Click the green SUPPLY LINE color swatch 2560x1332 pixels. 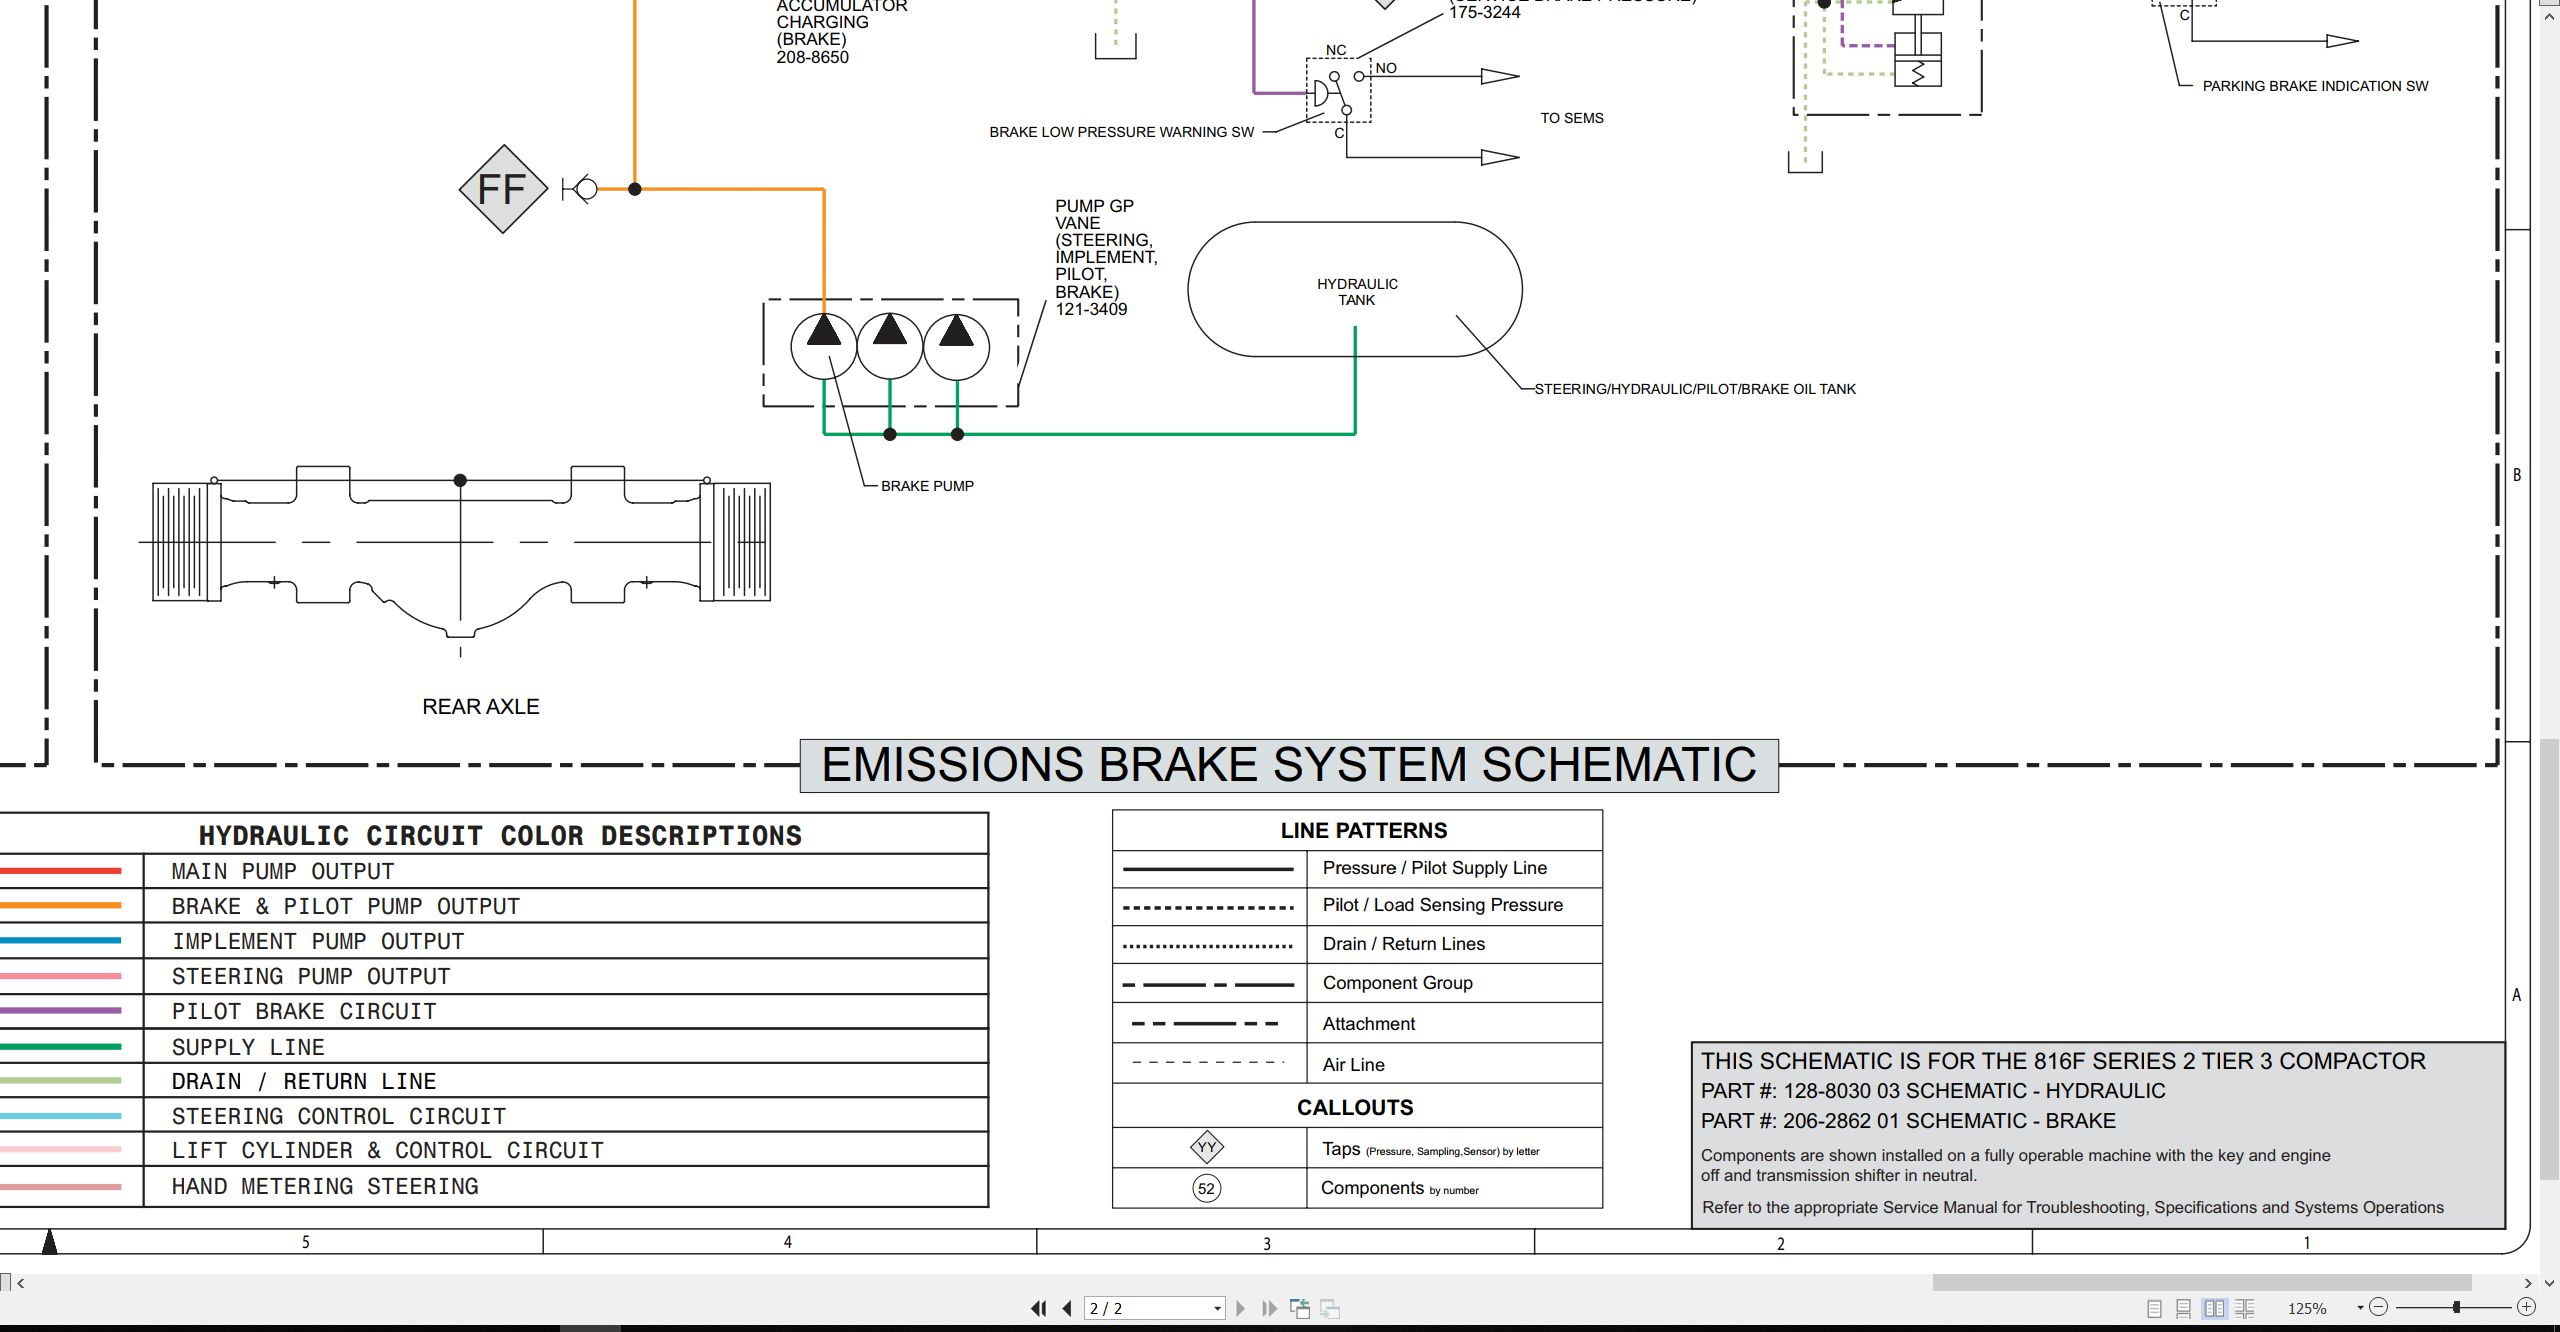tap(61, 1047)
